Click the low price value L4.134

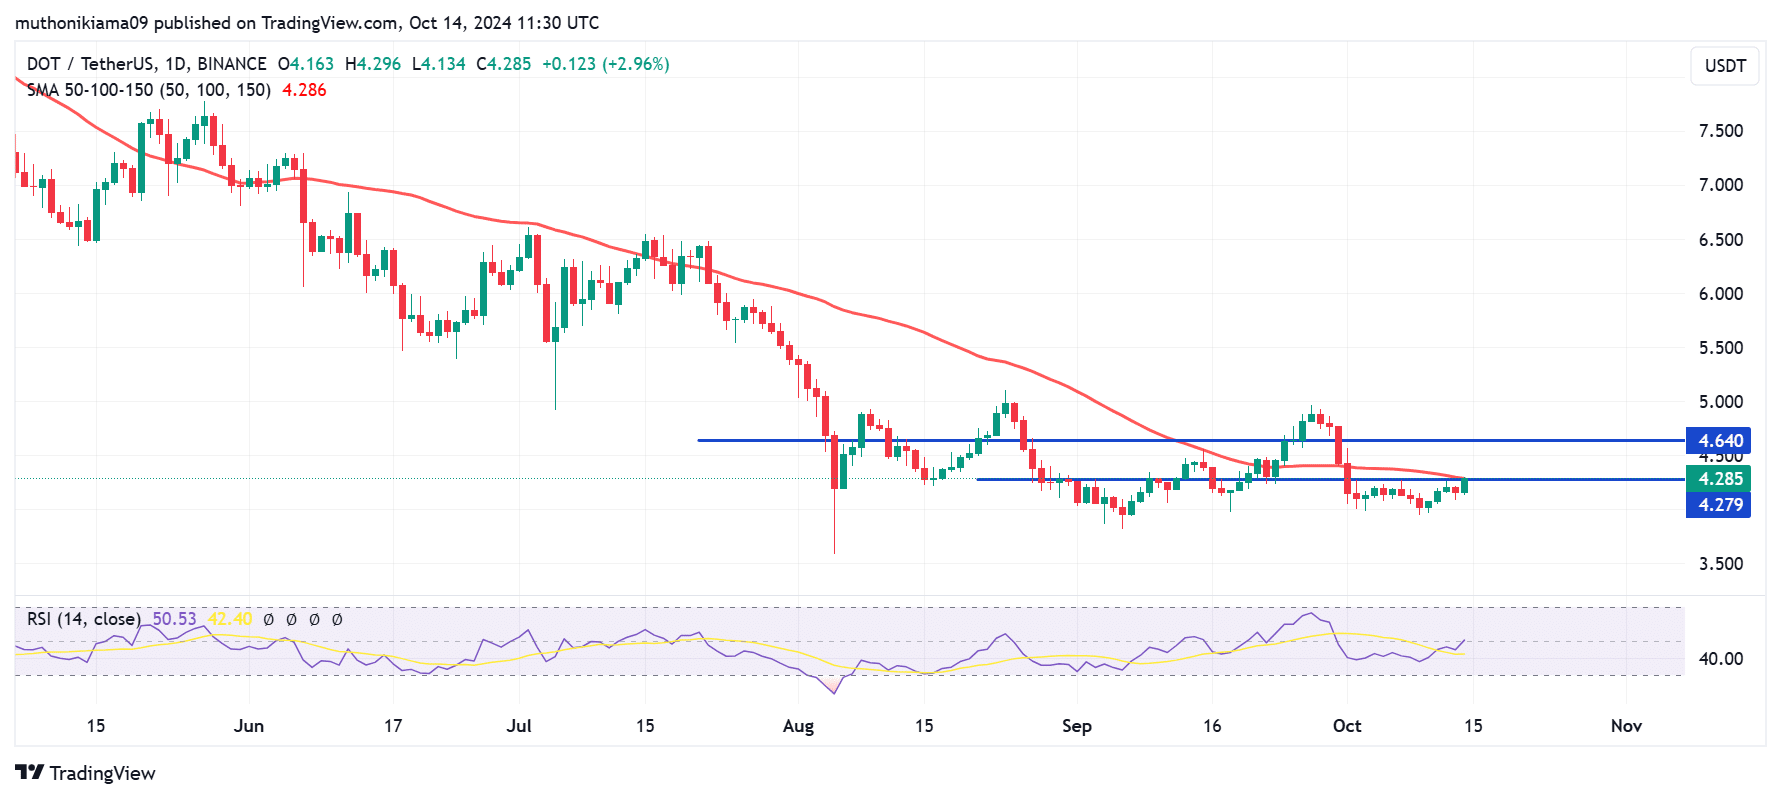[439, 64]
